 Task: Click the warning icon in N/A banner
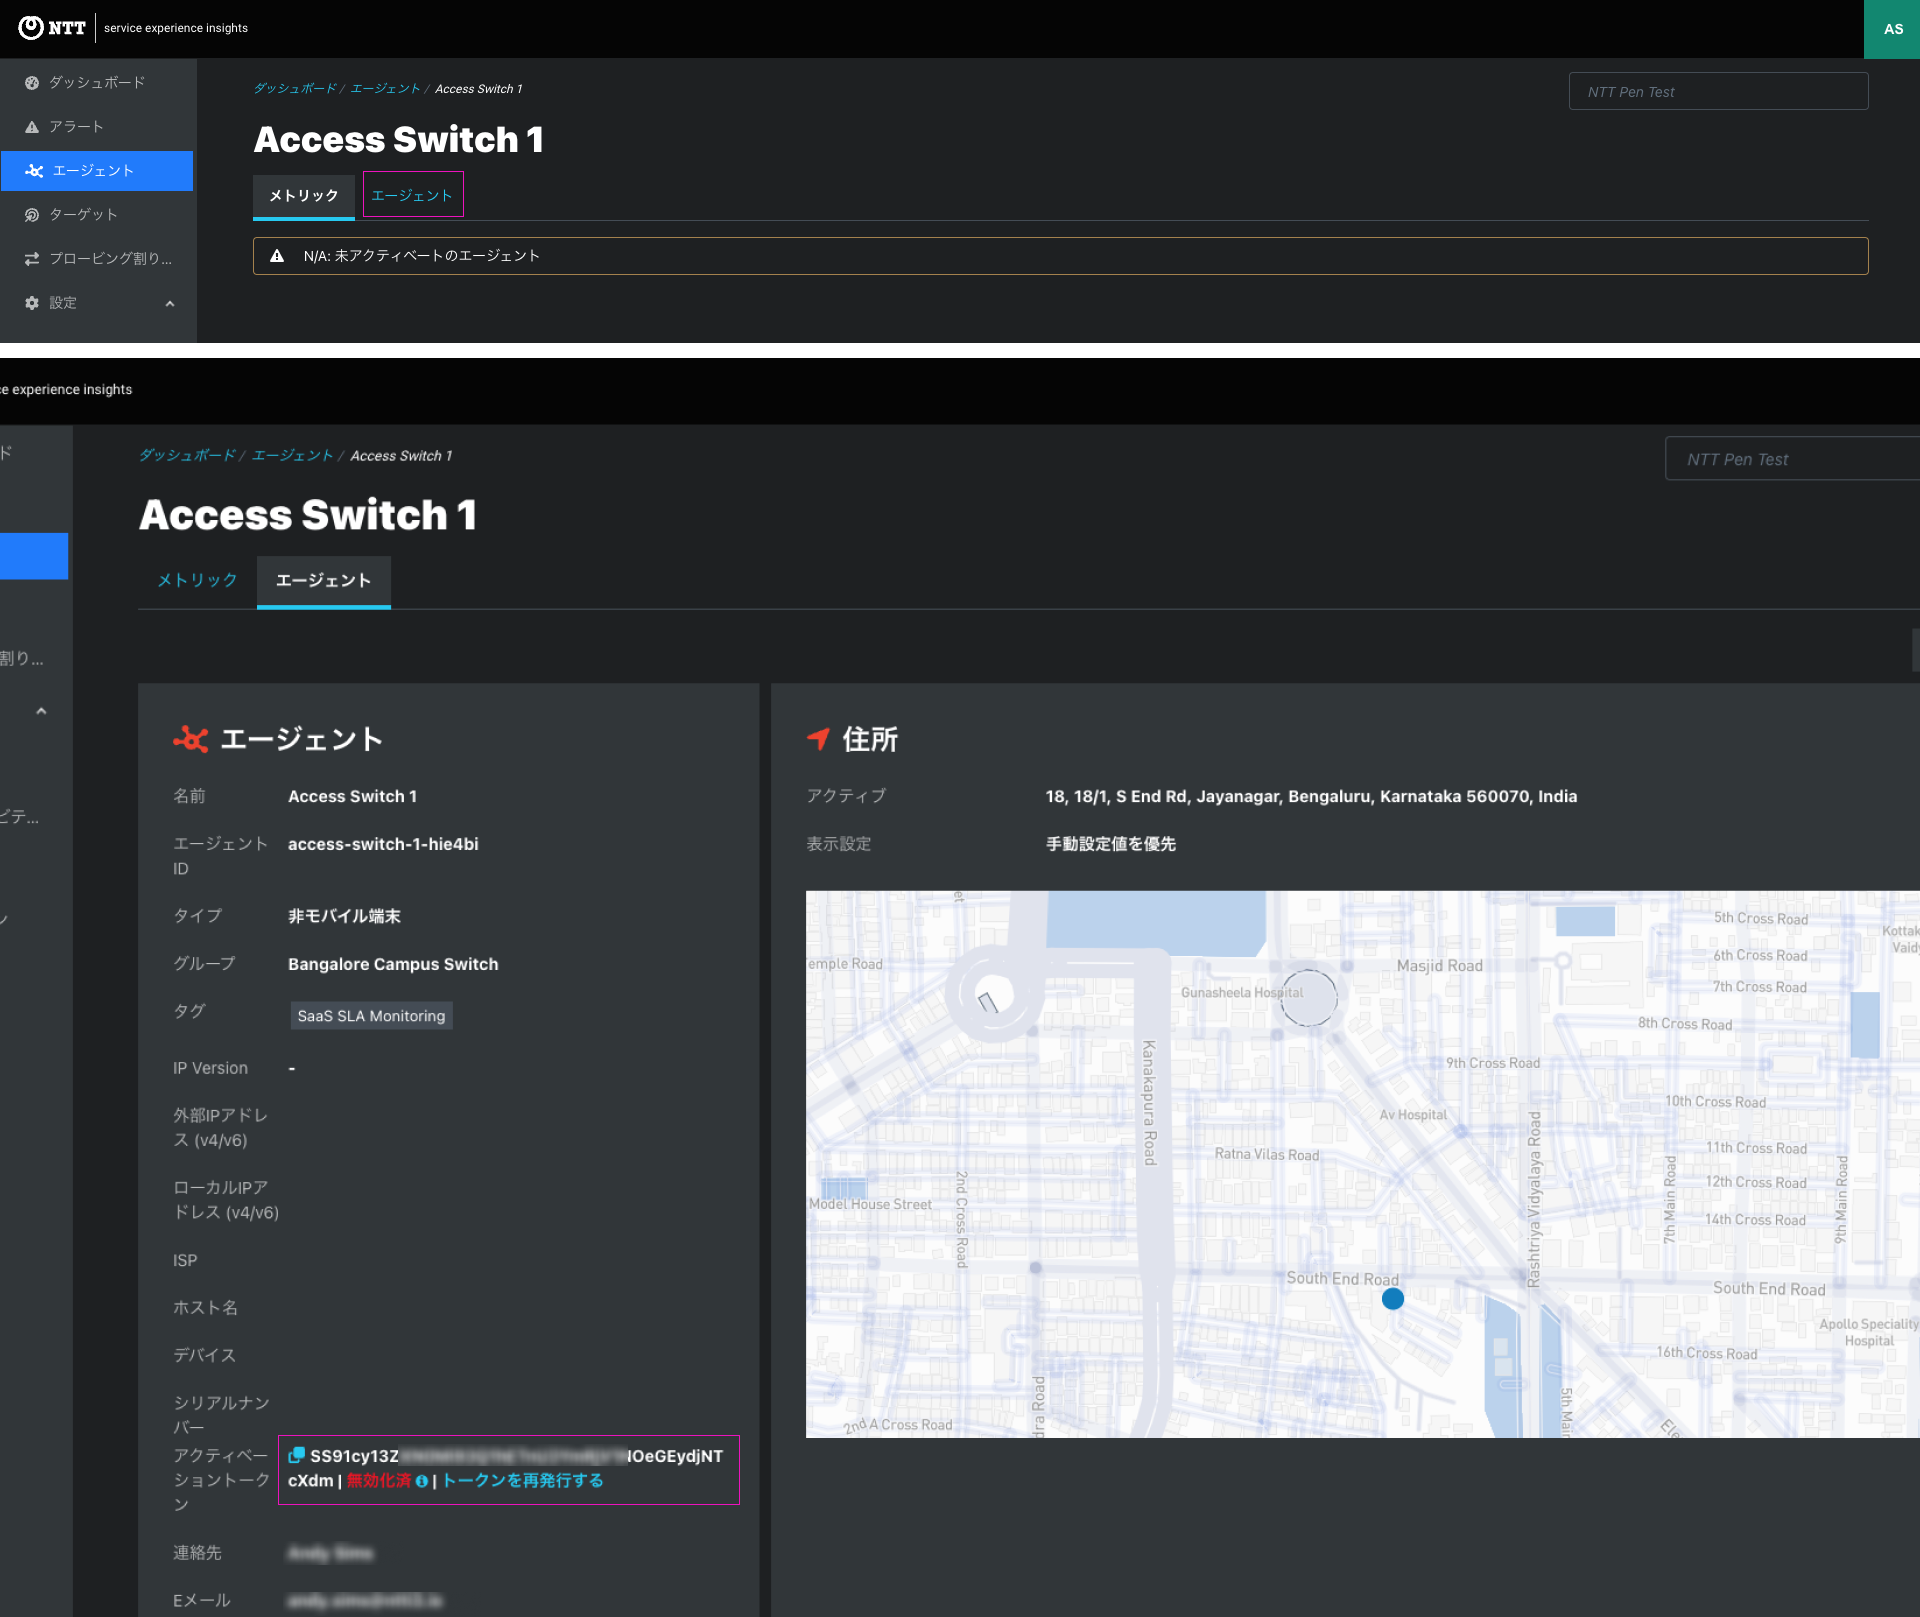click(x=277, y=256)
